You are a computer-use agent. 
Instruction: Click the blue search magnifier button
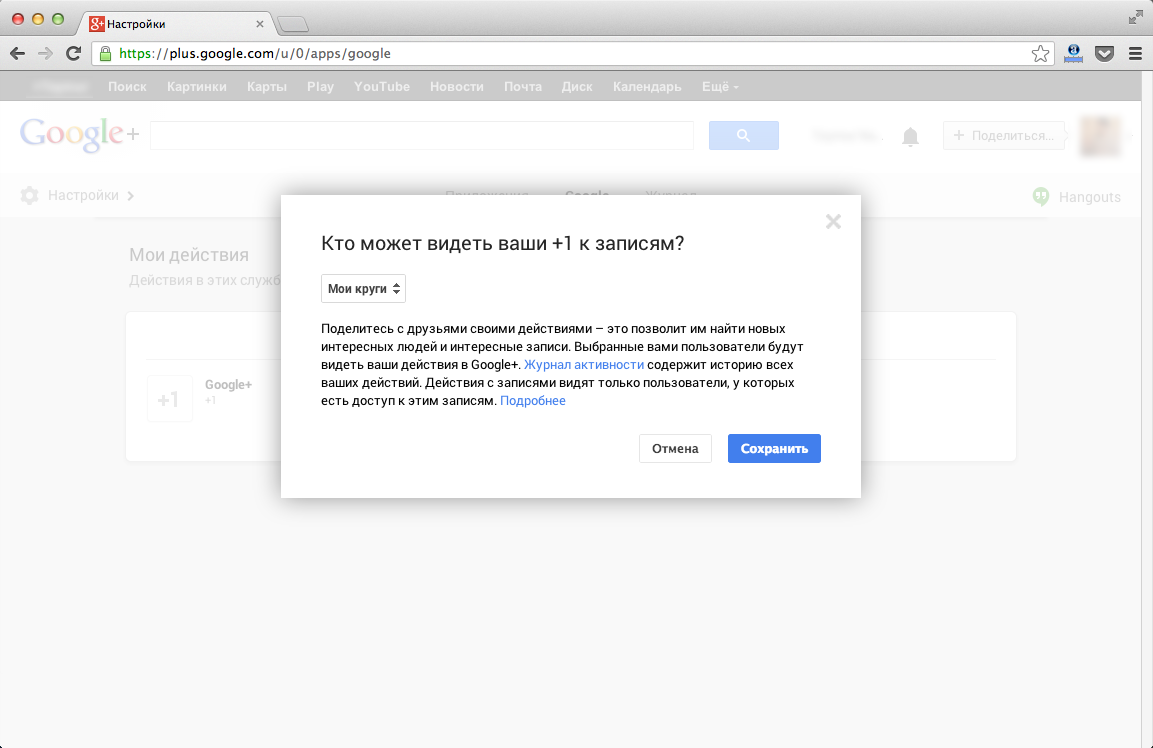click(743, 135)
